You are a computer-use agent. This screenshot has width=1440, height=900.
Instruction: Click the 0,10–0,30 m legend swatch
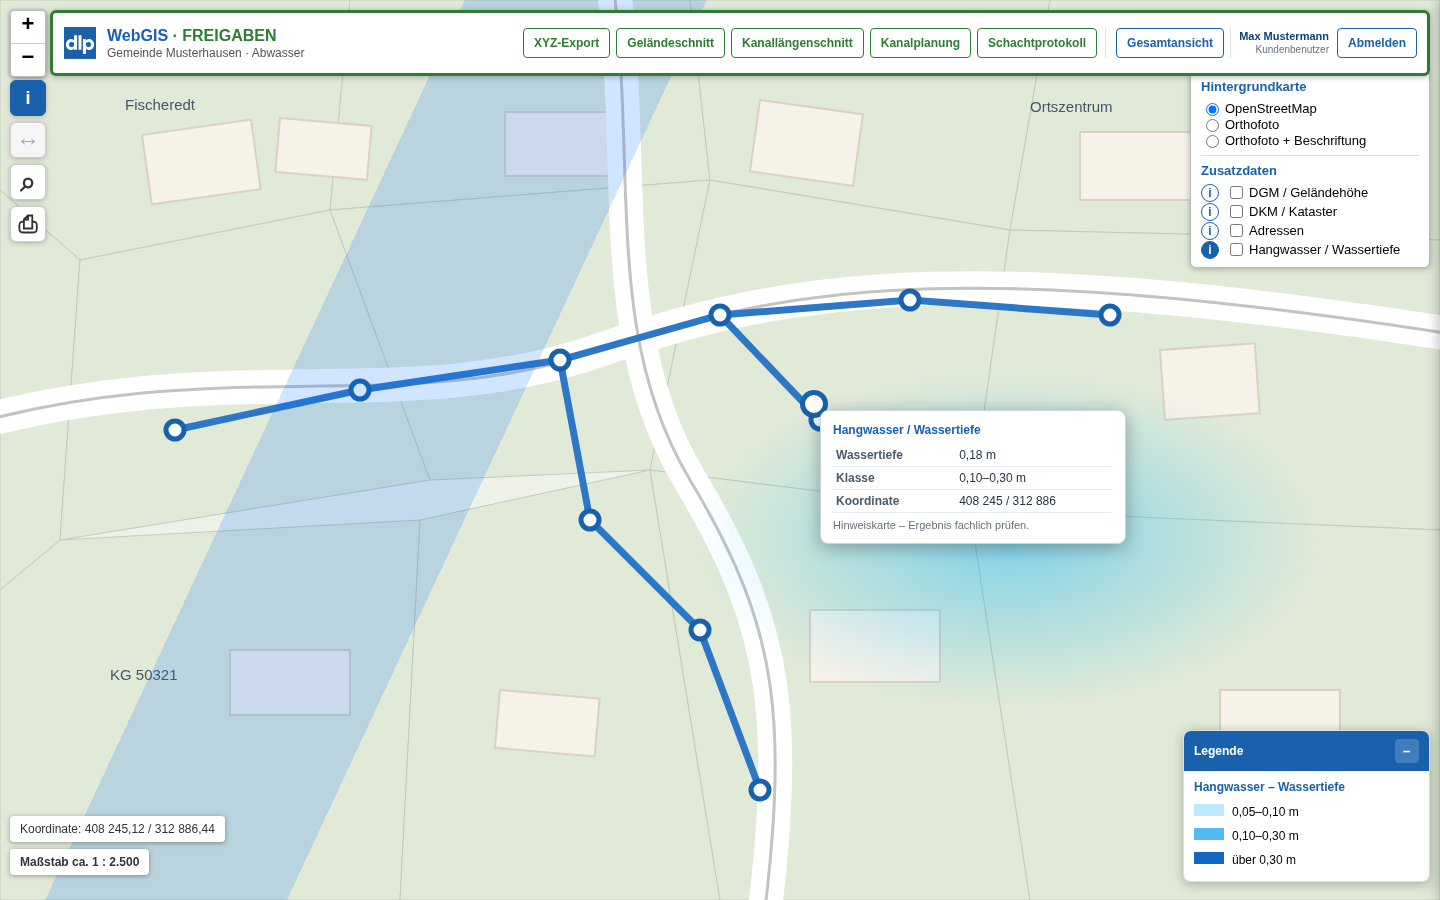[x=1209, y=834]
